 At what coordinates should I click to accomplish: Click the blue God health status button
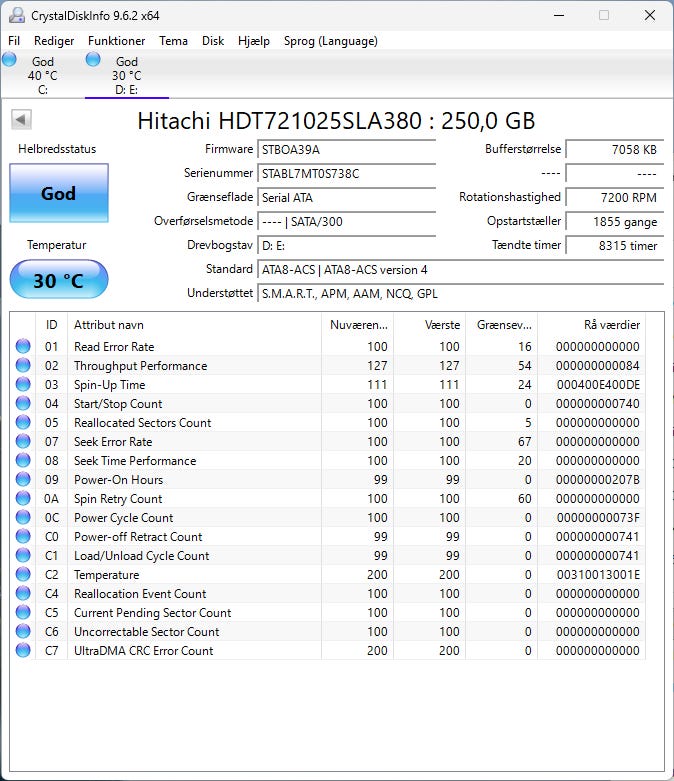tap(58, 193)
